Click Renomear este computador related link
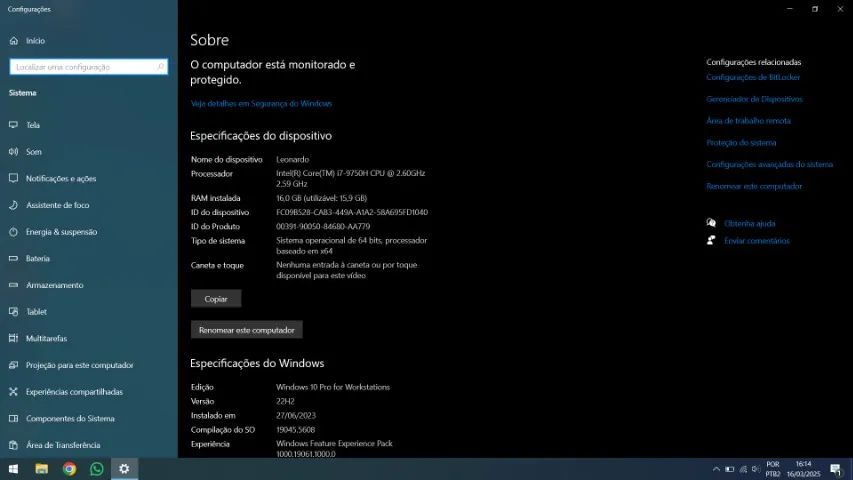This screenshot has width=853, height=480. pos(754,186)
